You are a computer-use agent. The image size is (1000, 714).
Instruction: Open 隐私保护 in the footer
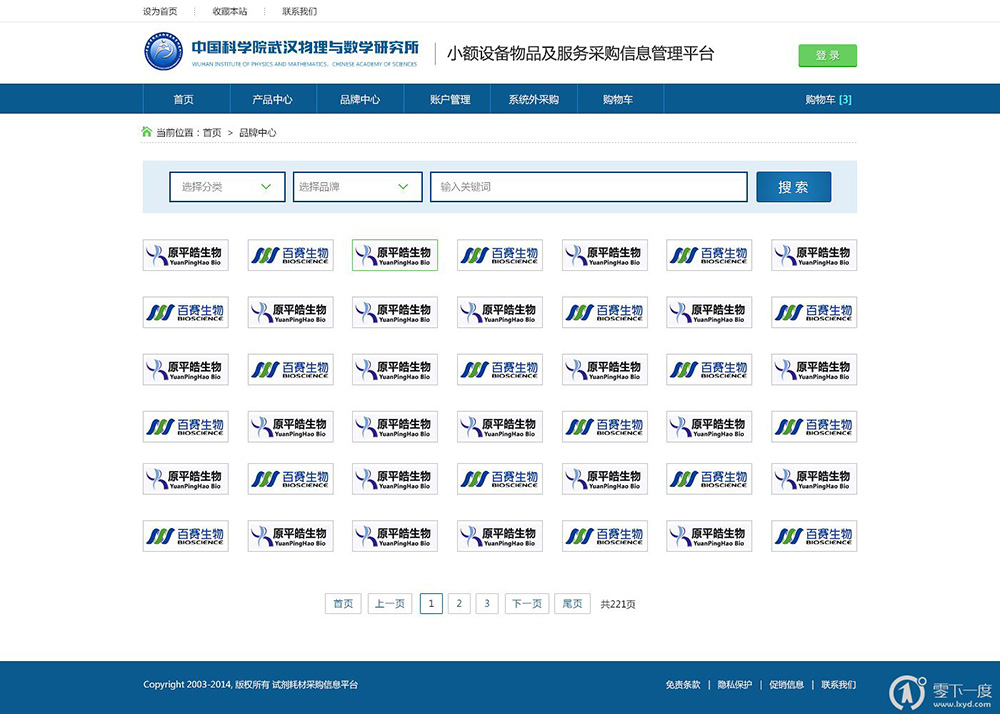pos(735,685)
